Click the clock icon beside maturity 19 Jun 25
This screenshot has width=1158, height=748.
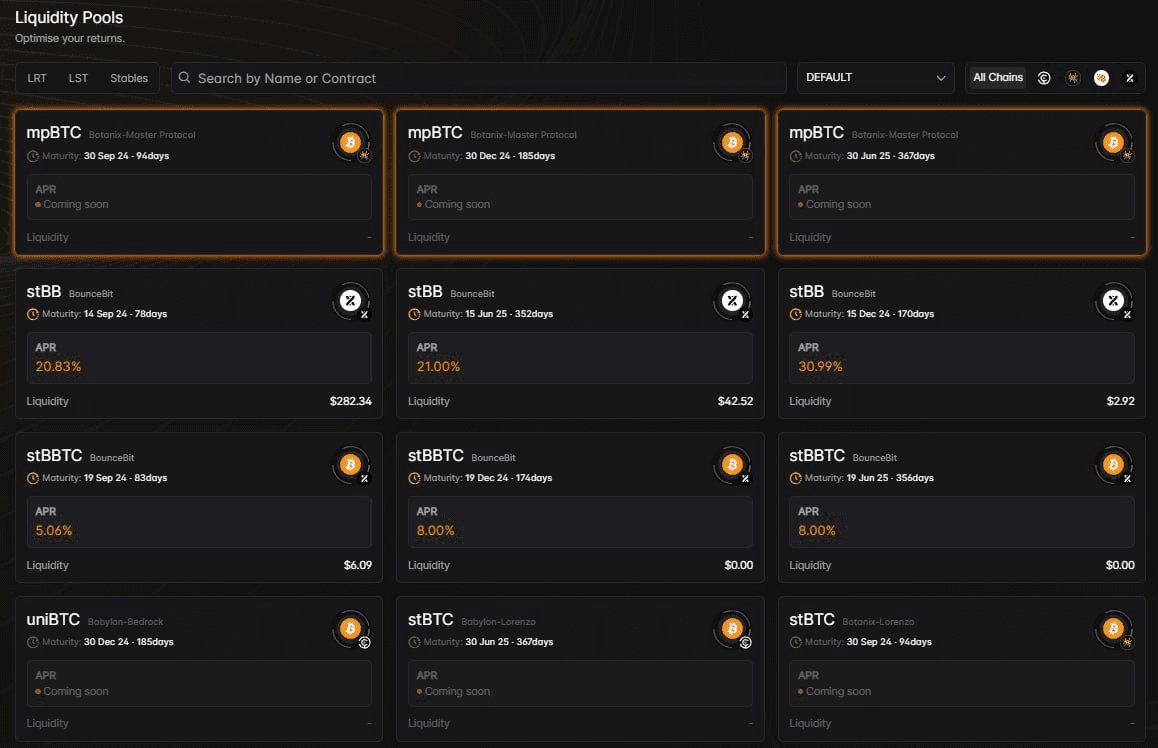pos(795,478)
